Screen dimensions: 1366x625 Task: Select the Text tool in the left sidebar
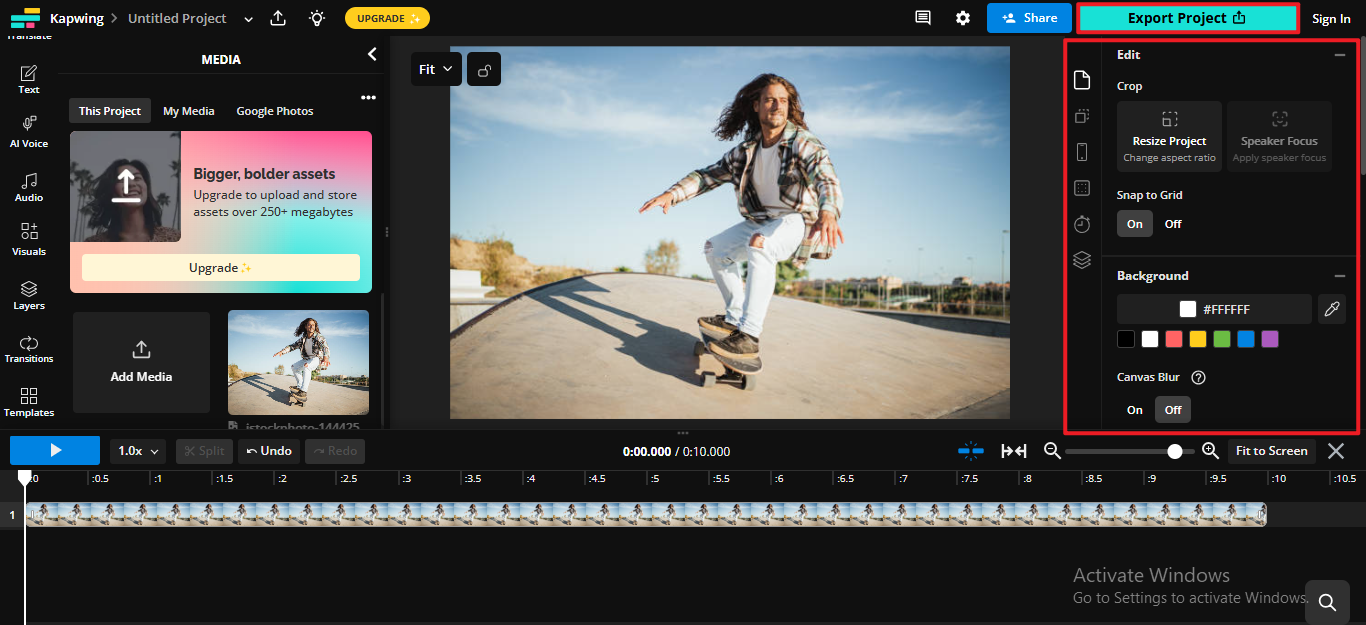point(27,78)
